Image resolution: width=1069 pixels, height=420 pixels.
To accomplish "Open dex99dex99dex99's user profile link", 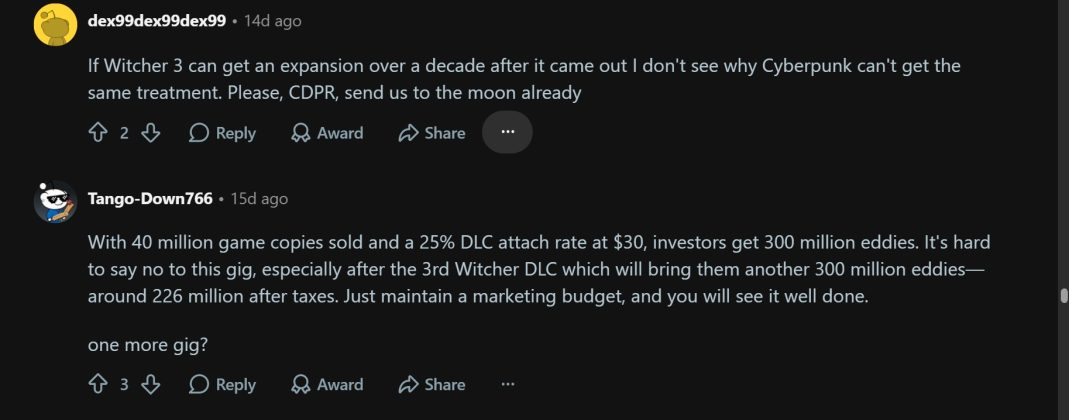I will (x=157, y=21).
